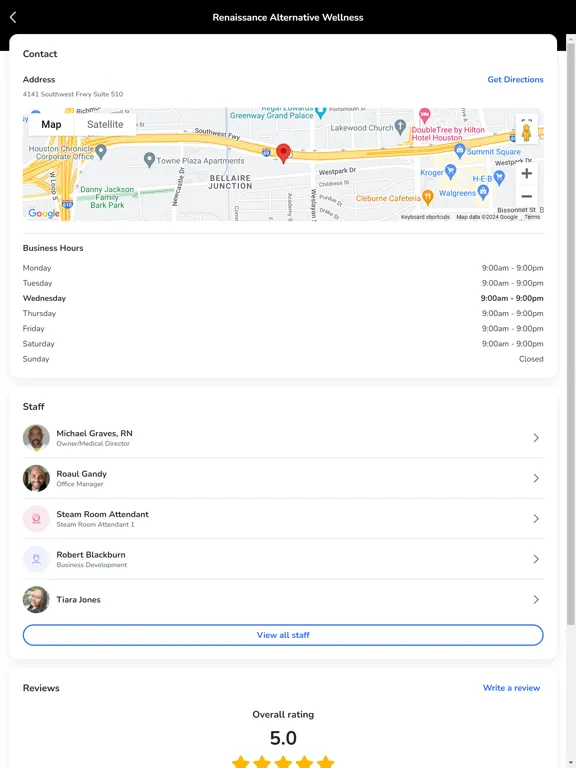
Task: Click Office Manager subtitle
Action: pos(80,484)
